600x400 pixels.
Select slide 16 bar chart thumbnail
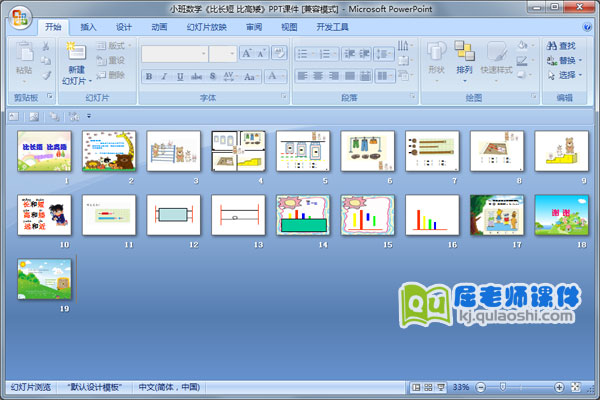[432, 215]
